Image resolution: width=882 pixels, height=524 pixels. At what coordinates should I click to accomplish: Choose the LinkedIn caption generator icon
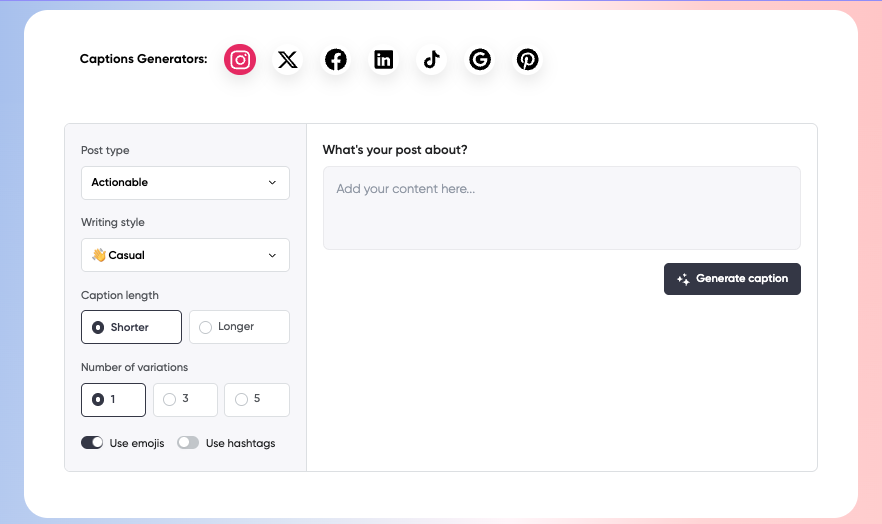click(384, 60)
